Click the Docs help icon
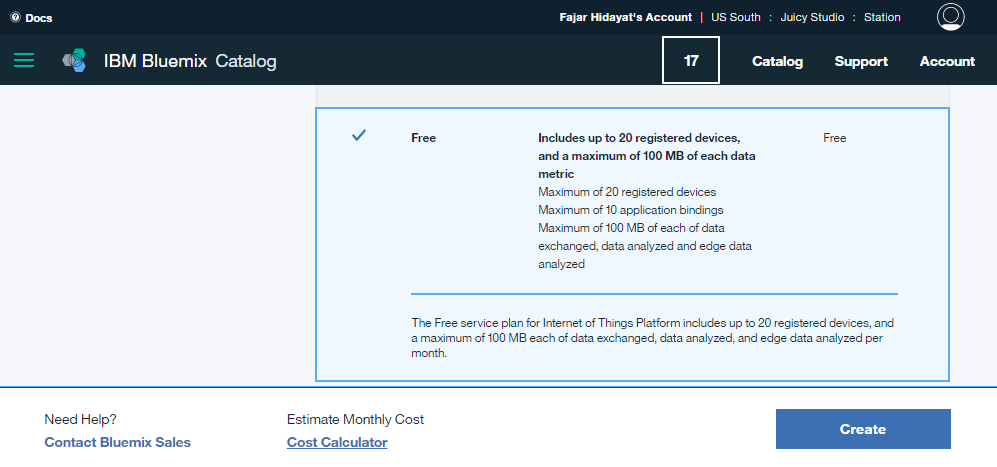The height and width of the screenshot is (467, 997). click(x=15, y=18)
